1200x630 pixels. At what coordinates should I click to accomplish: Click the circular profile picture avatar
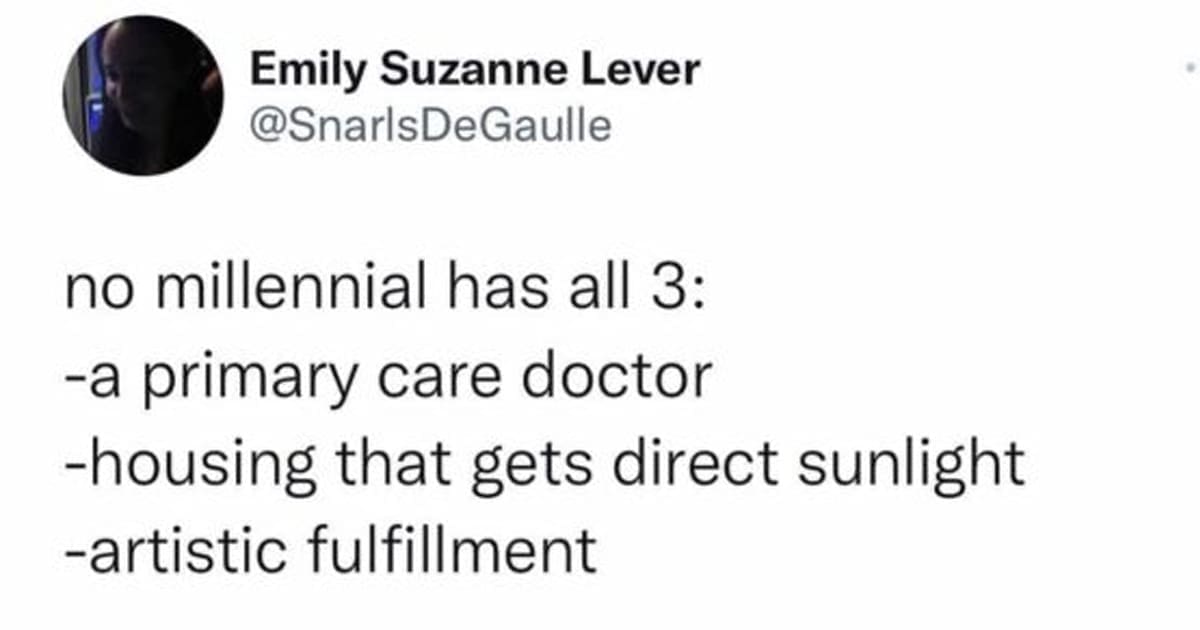[144, 96]
